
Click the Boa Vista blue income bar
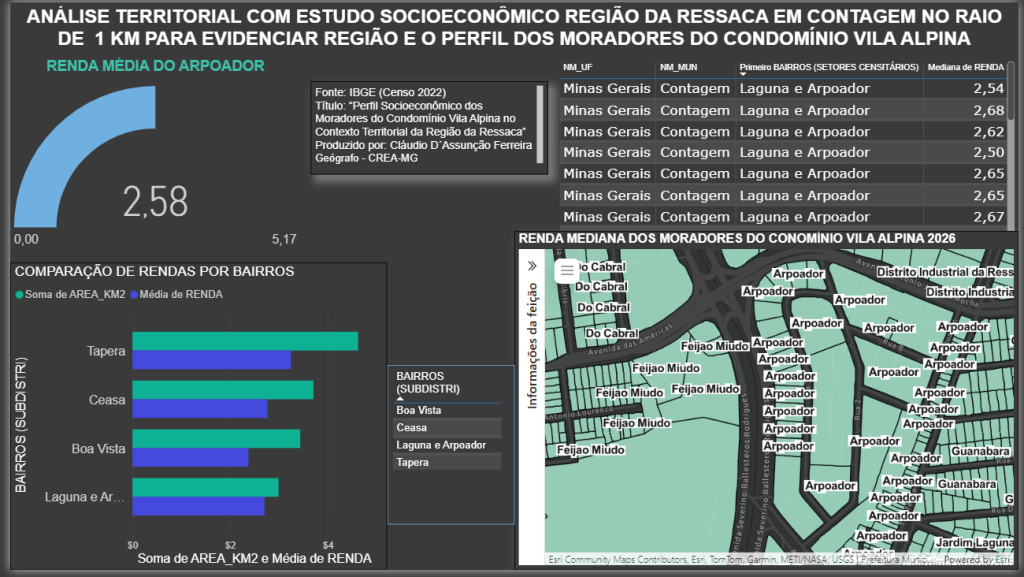point(190,457)
